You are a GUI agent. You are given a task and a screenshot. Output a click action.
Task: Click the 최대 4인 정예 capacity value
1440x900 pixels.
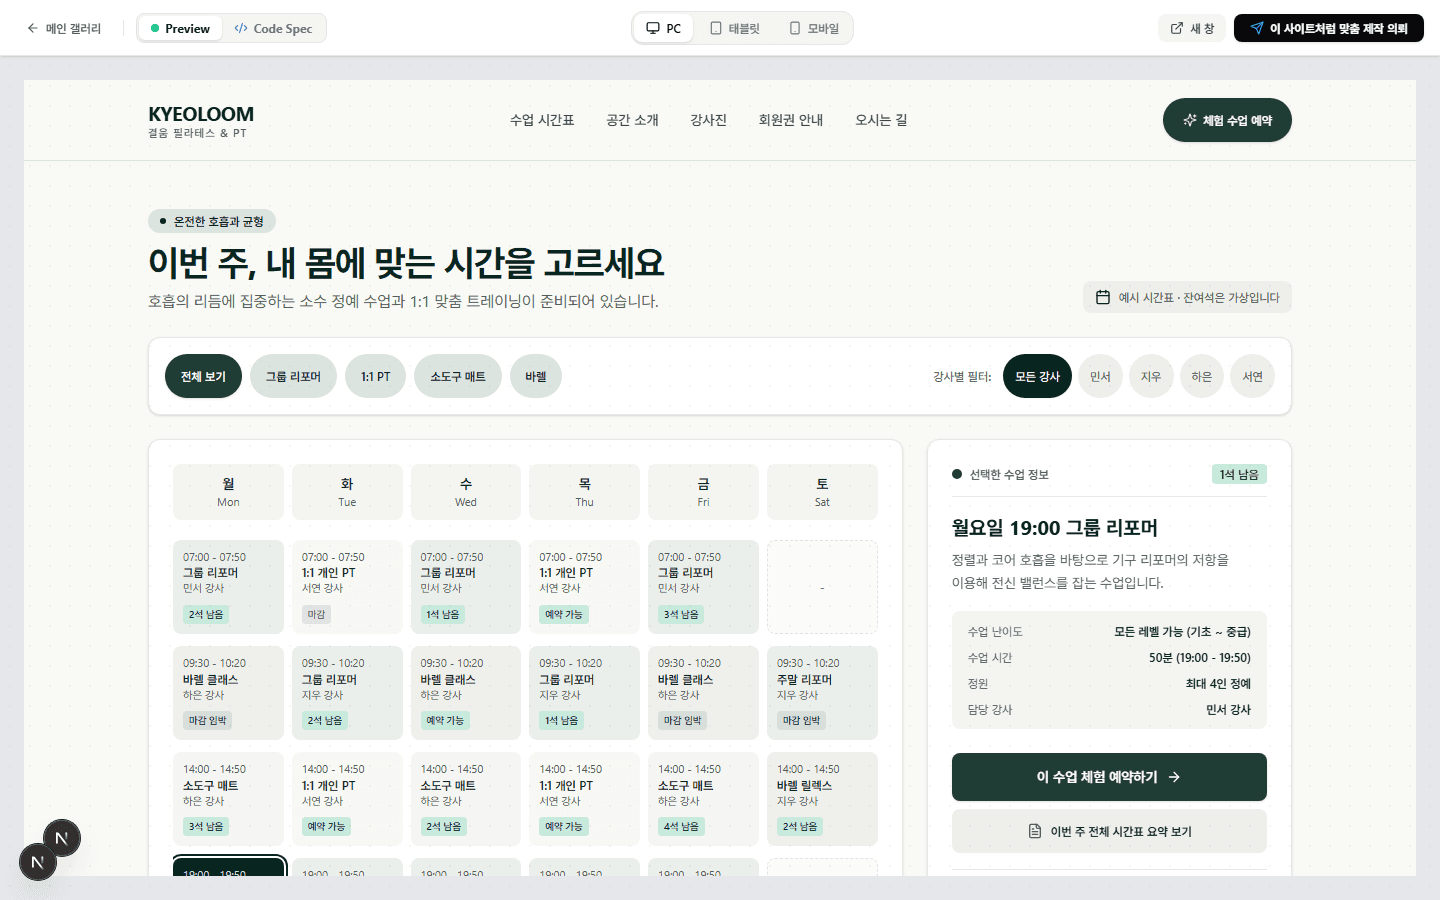tap(1218, 684)
